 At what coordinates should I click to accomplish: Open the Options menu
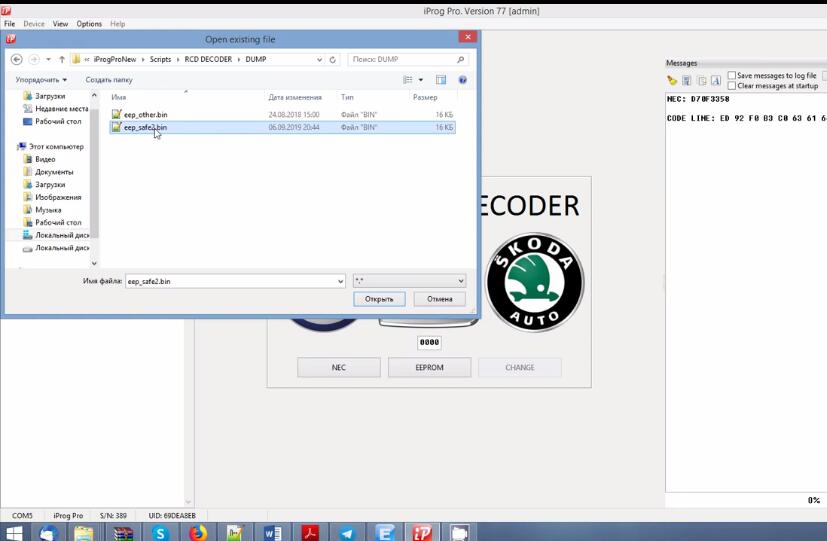[89, 24]
